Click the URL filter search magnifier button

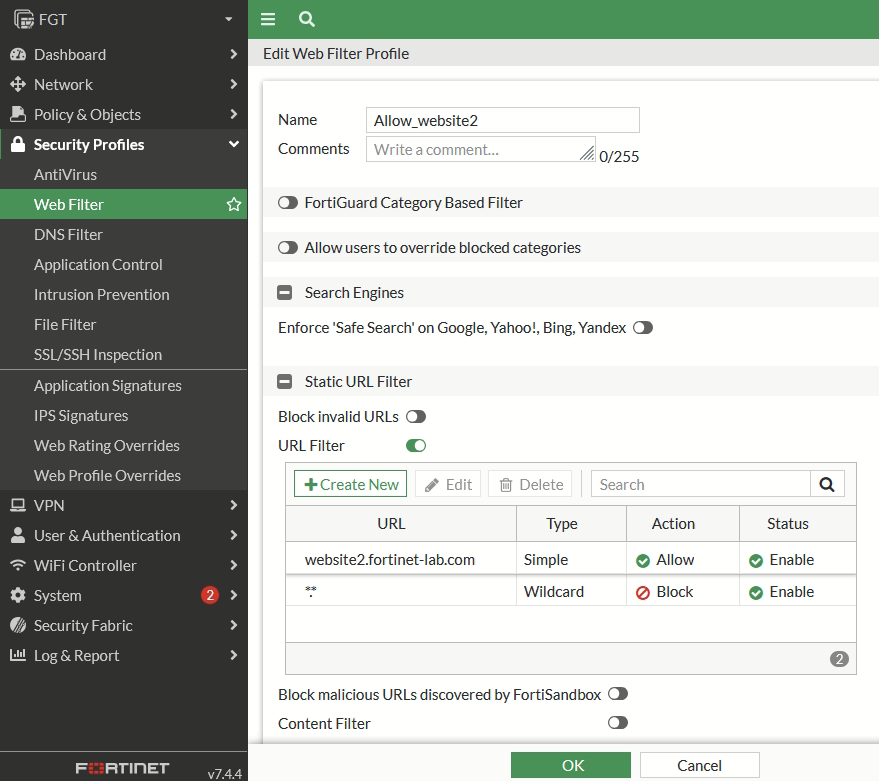(x=827, y=484)
